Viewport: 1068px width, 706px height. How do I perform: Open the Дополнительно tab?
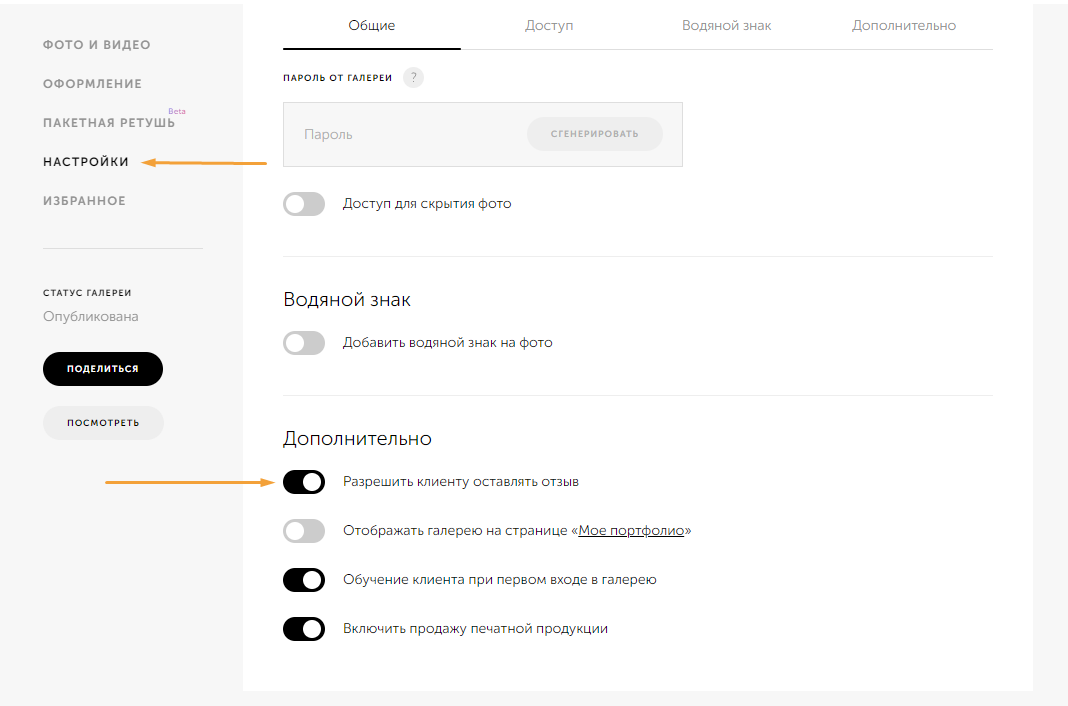click(903, 26)
